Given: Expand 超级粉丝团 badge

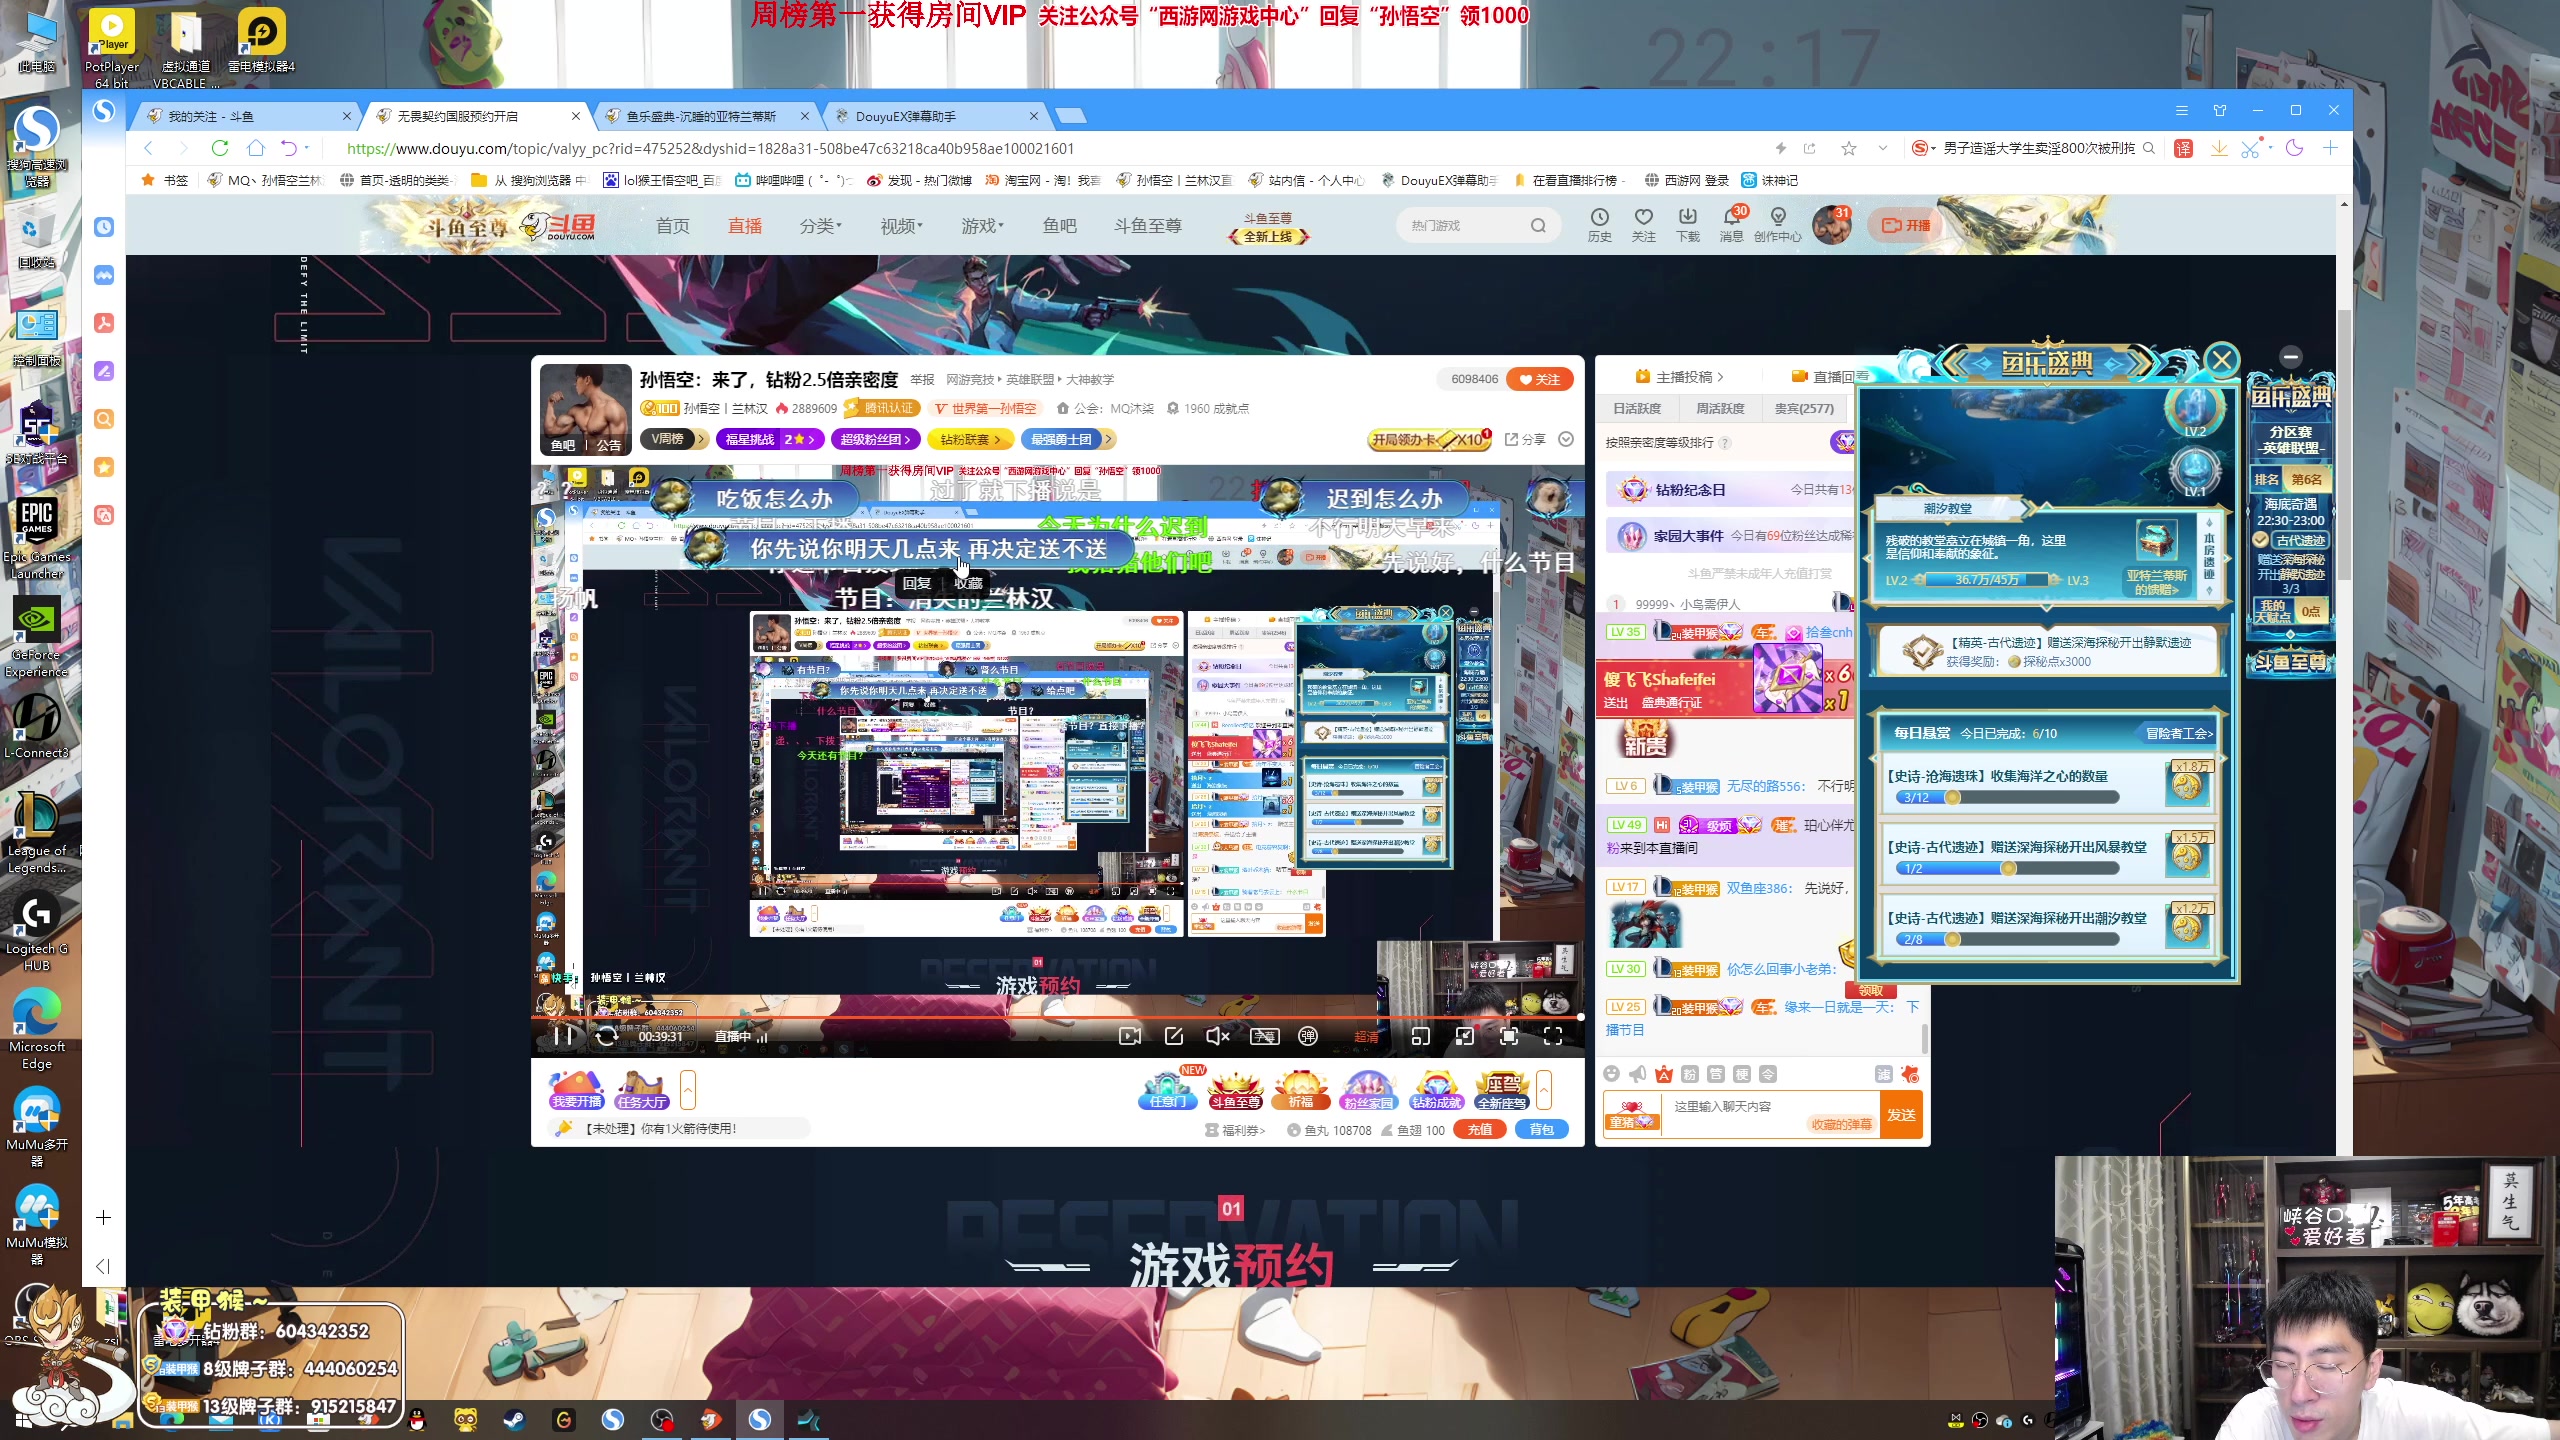Looking at the screenshot, I should [x=875, y=439].
